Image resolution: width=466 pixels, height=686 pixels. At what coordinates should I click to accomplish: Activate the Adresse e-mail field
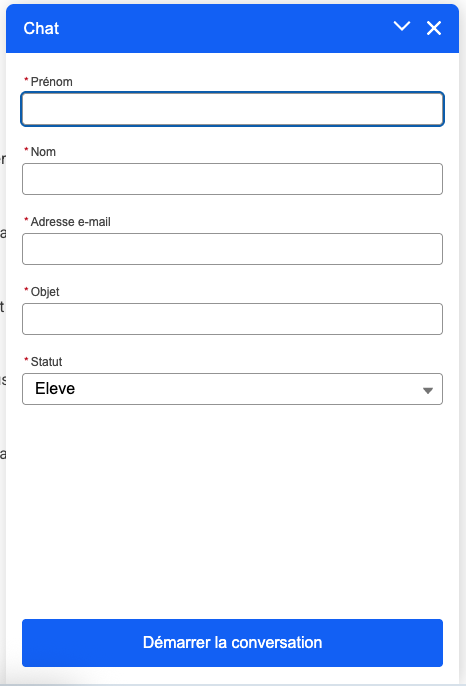[232, 249]
